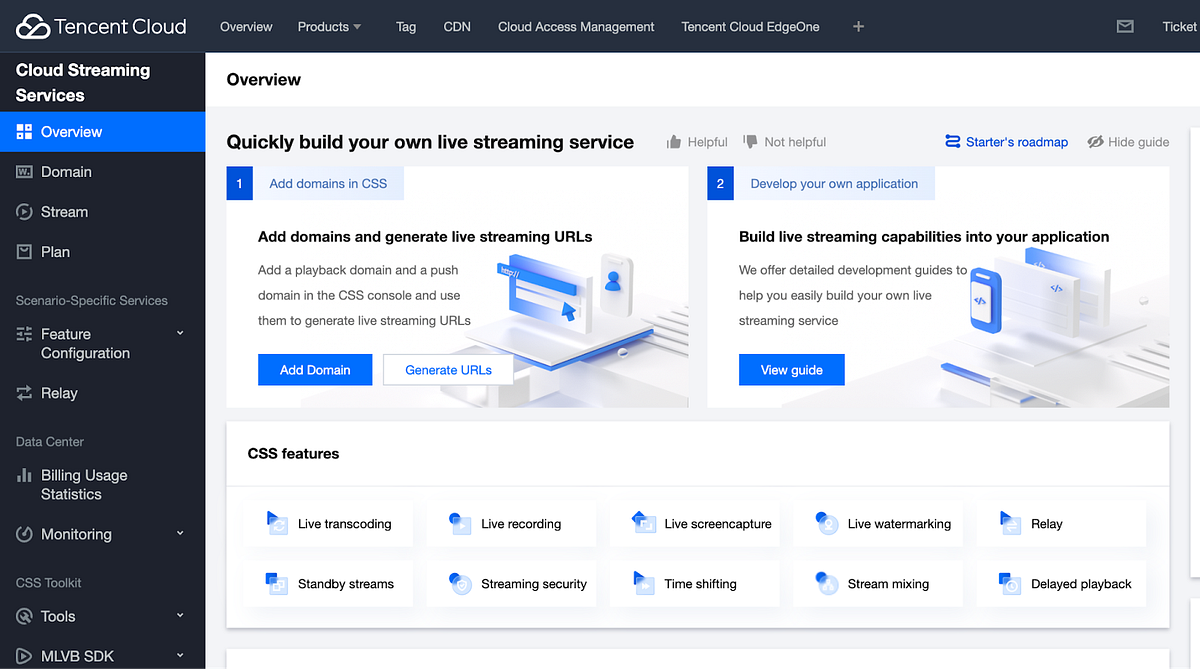Switch to the CDN tab
Screen dimensions: 1200x669
click(457, 26)
